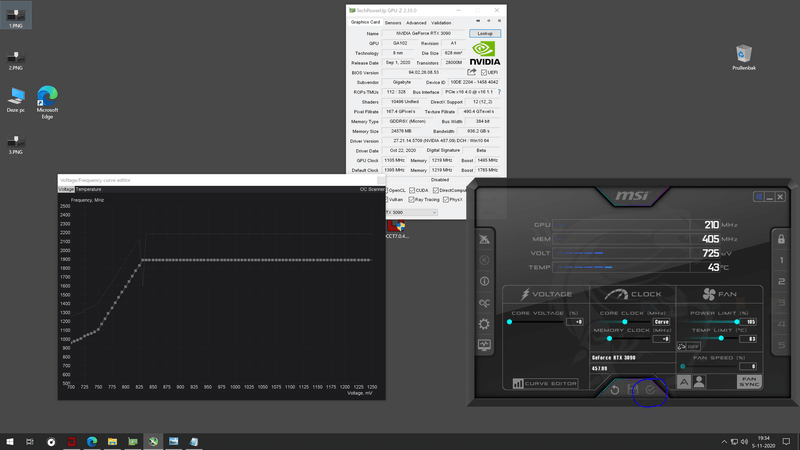Click the Curve Editor button in Afterburner

[544, 383]
